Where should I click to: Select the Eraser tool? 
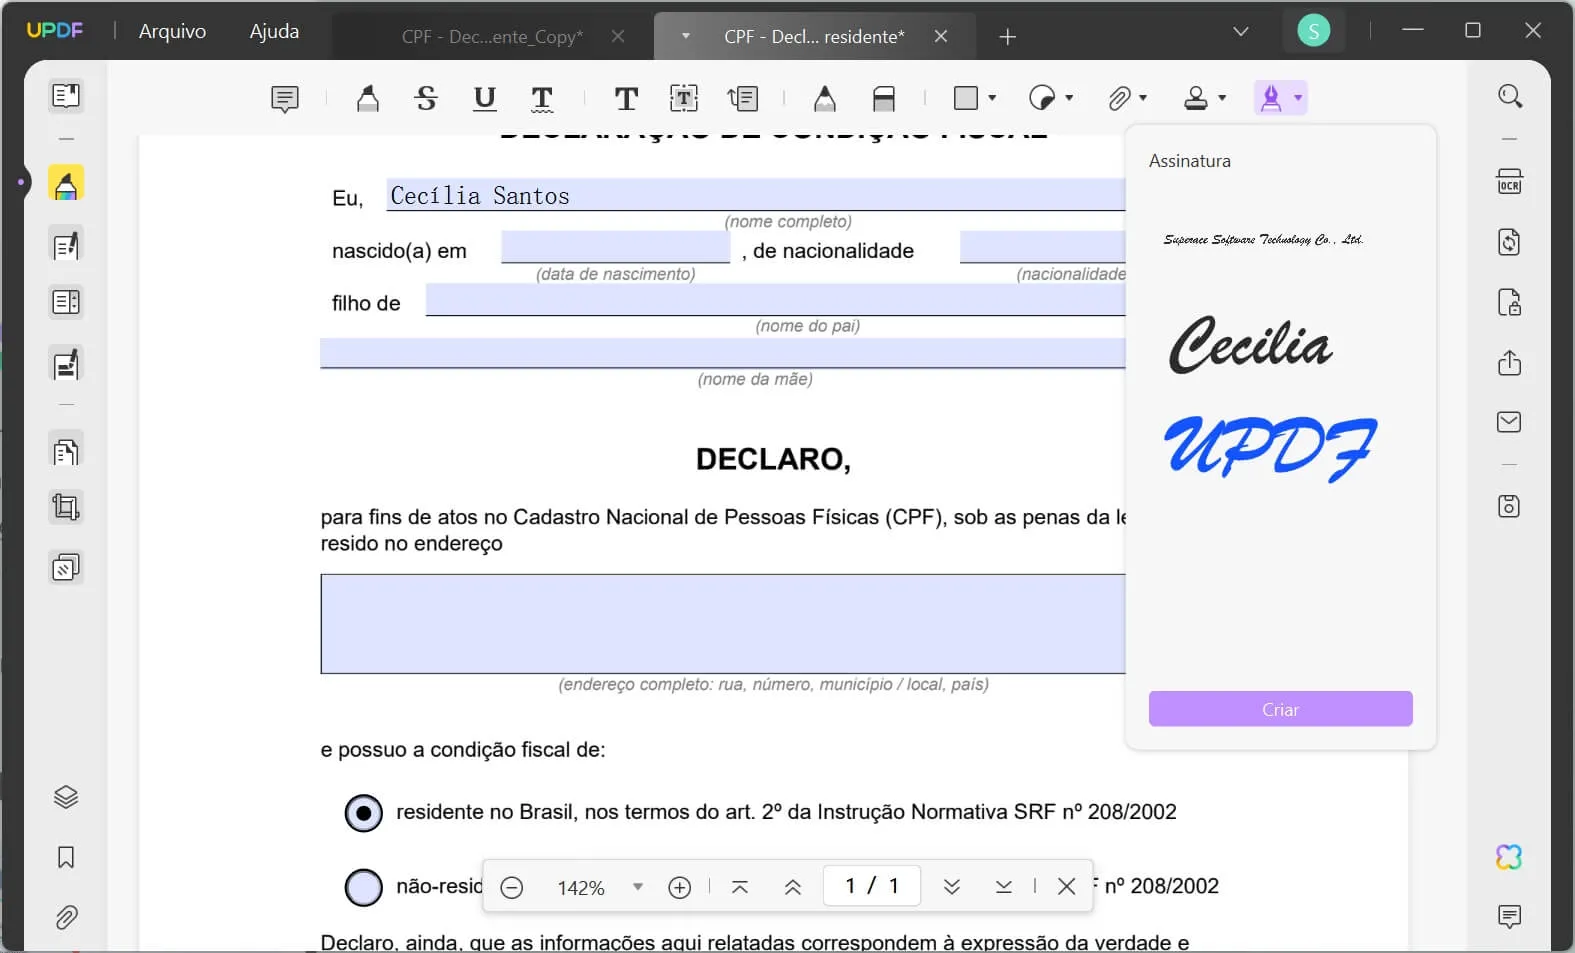click(884, 98)
